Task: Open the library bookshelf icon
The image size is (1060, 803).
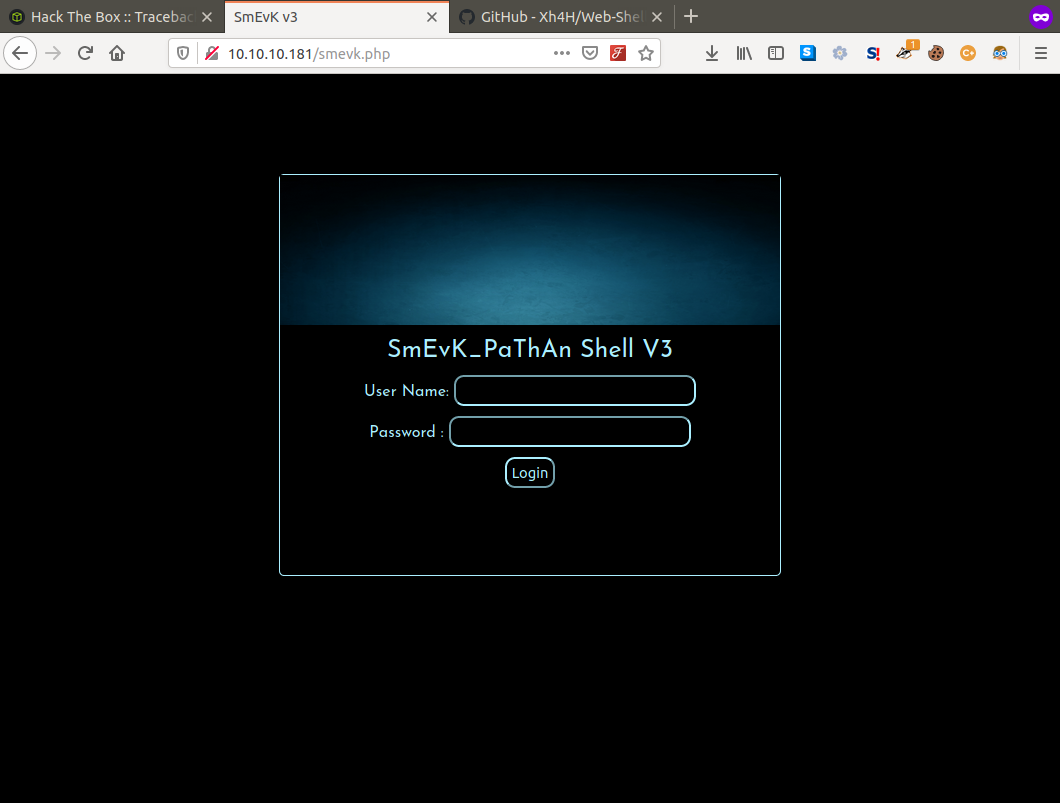Action: pos(744,53)
